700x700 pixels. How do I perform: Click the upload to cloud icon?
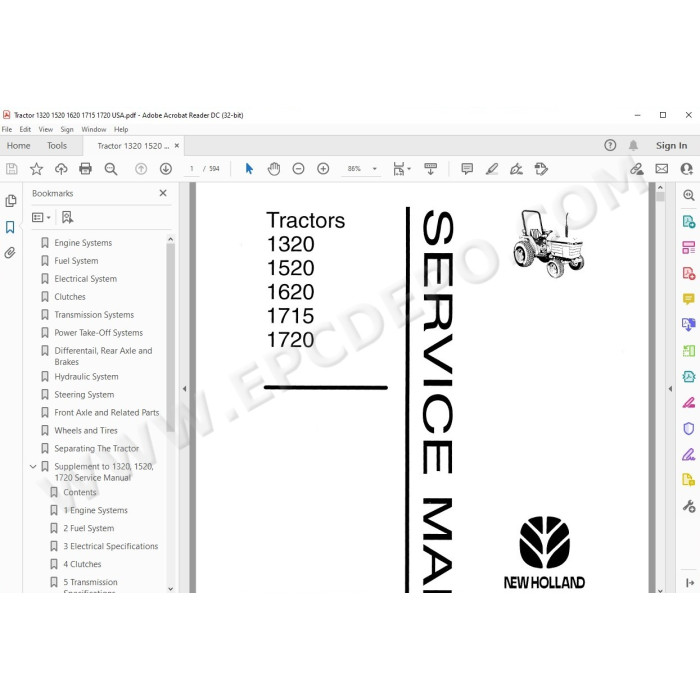coord(61,169)
